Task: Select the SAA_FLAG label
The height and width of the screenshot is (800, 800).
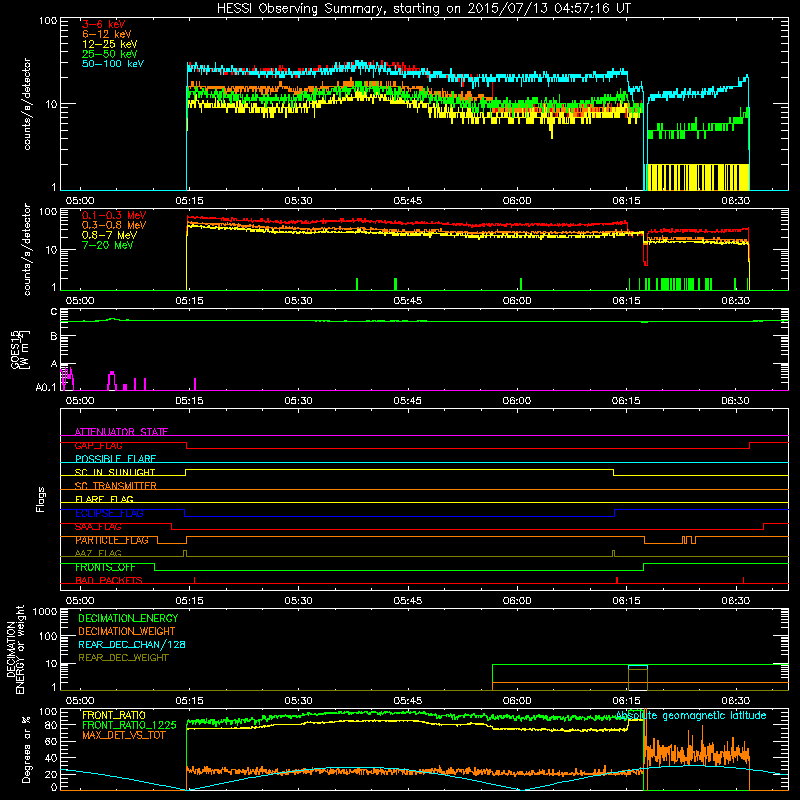Action: [98, 527]
